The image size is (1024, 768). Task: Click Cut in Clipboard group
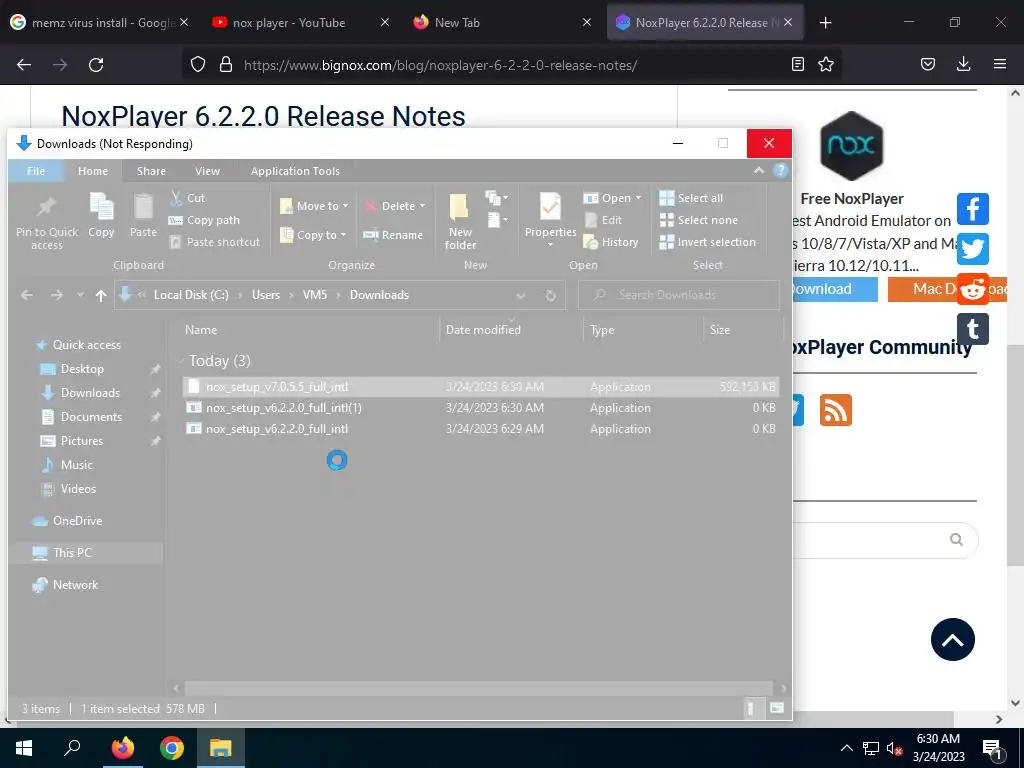[x=187, y=198]
